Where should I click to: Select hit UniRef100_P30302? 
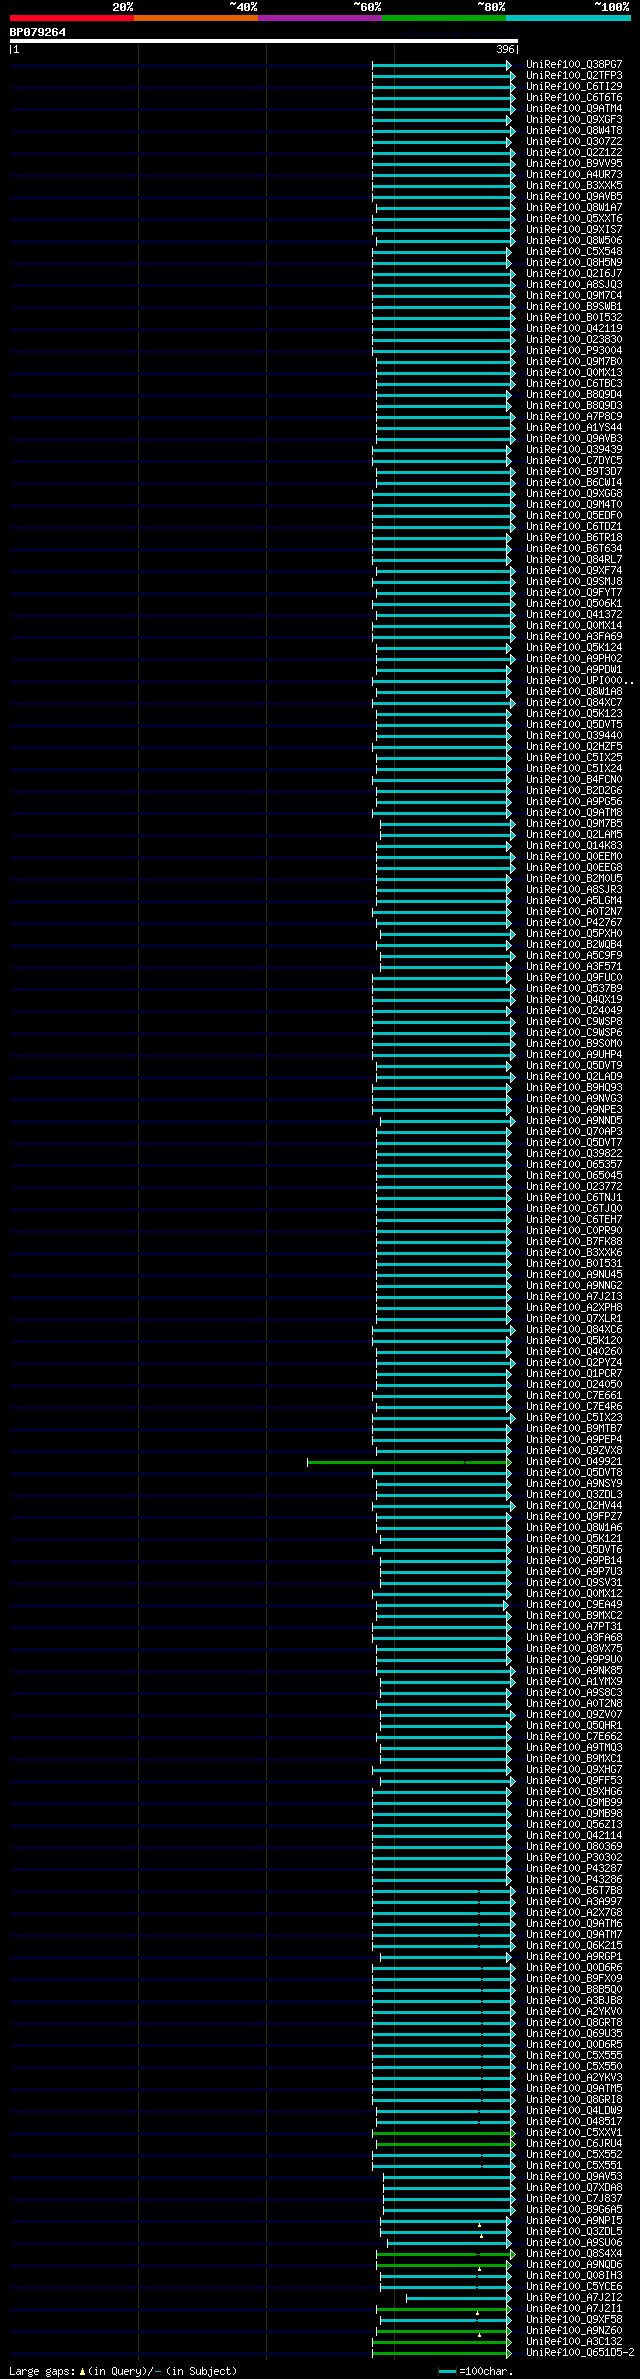(x=574, y=1858)
